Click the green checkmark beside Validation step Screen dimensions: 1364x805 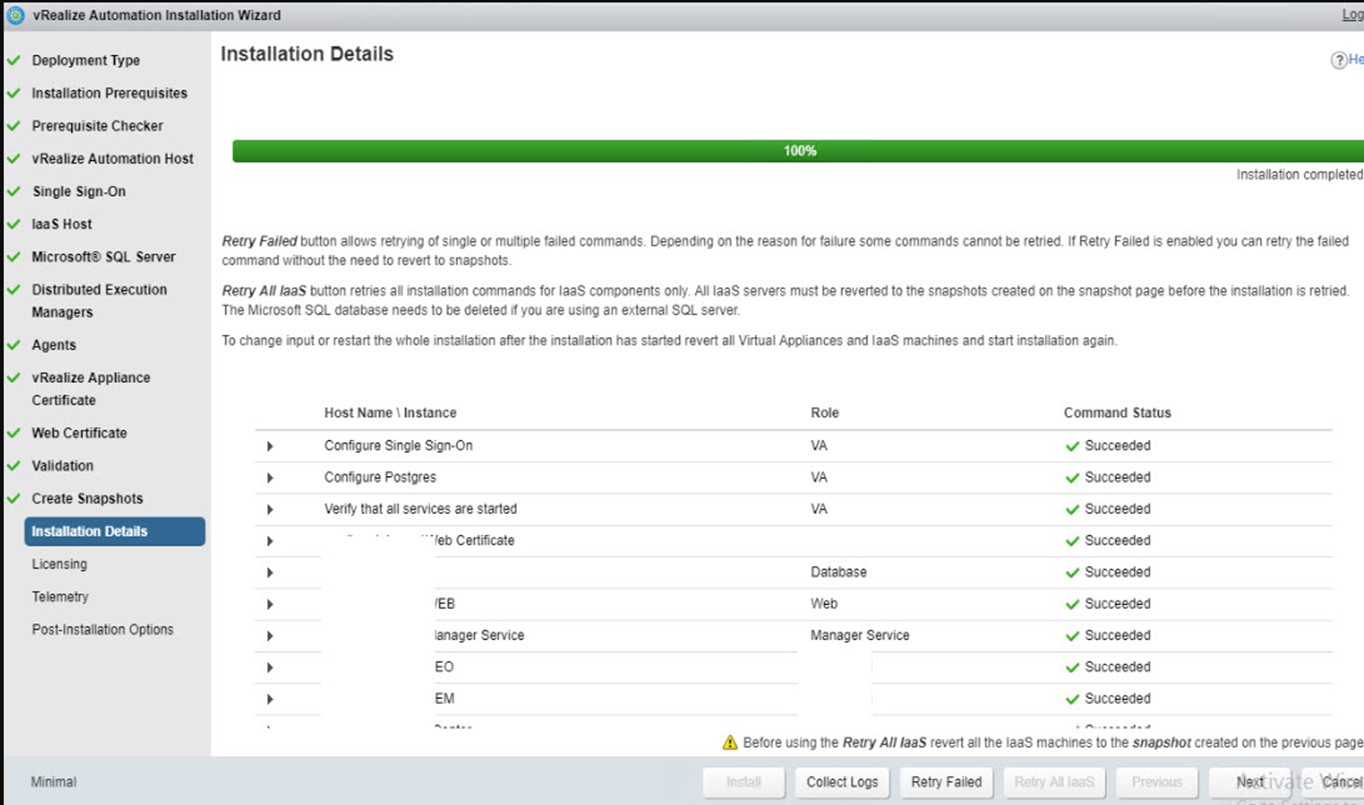pos(13,466)
